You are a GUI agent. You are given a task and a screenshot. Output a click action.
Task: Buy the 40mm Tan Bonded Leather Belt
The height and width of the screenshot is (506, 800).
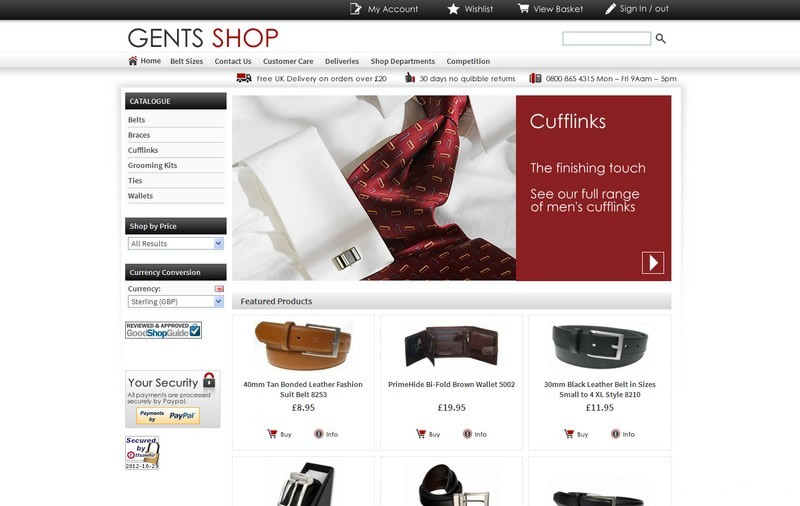click(279, 434)
